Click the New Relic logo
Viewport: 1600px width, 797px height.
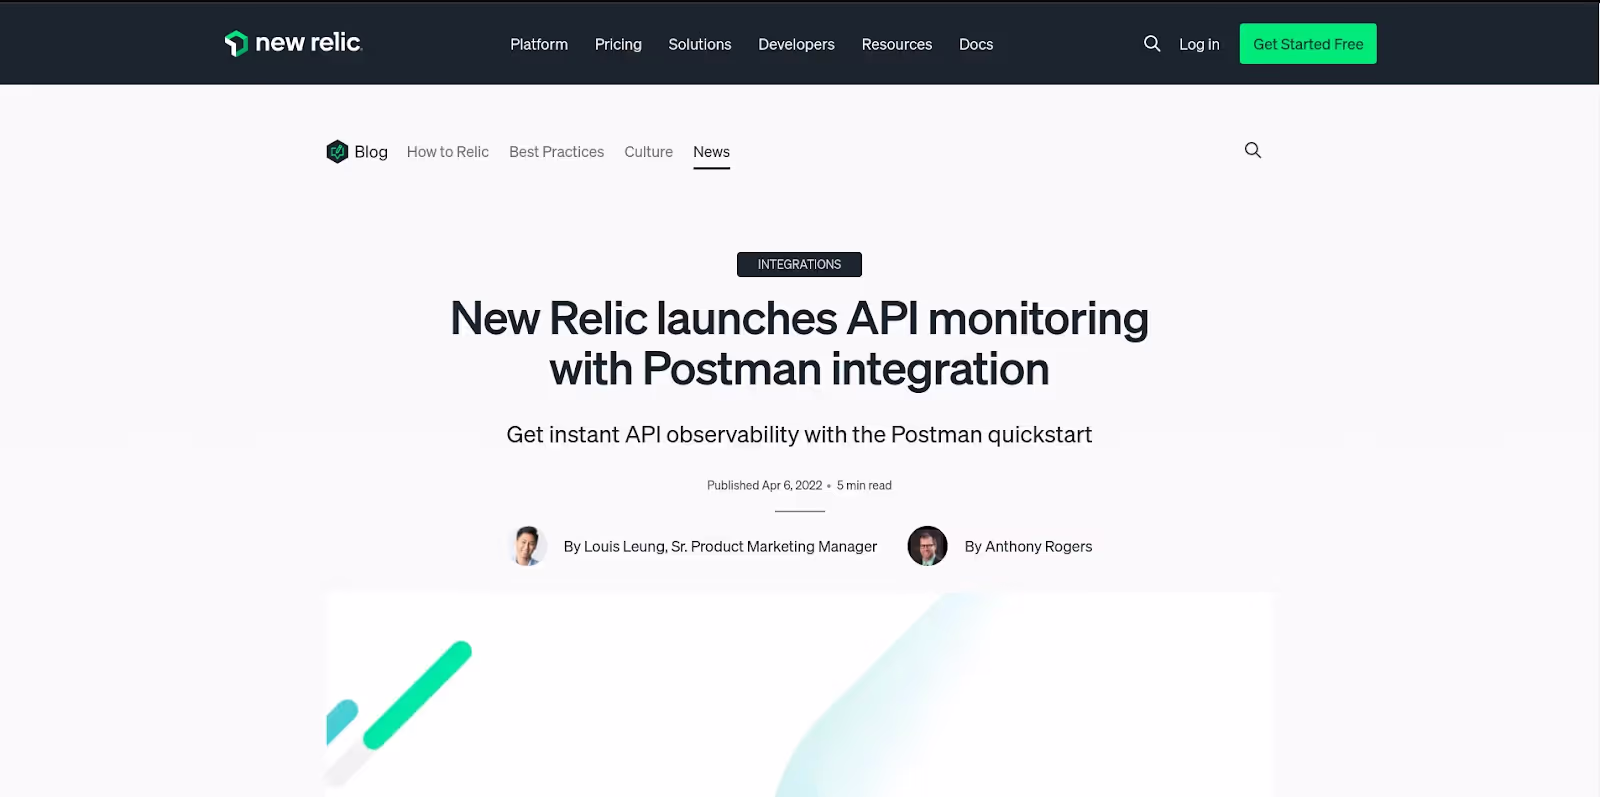point(293,43)
